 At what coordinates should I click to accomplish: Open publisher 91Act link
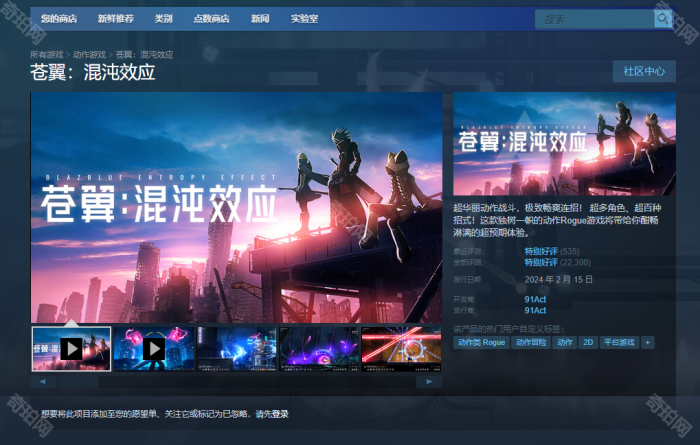point(535,310)
